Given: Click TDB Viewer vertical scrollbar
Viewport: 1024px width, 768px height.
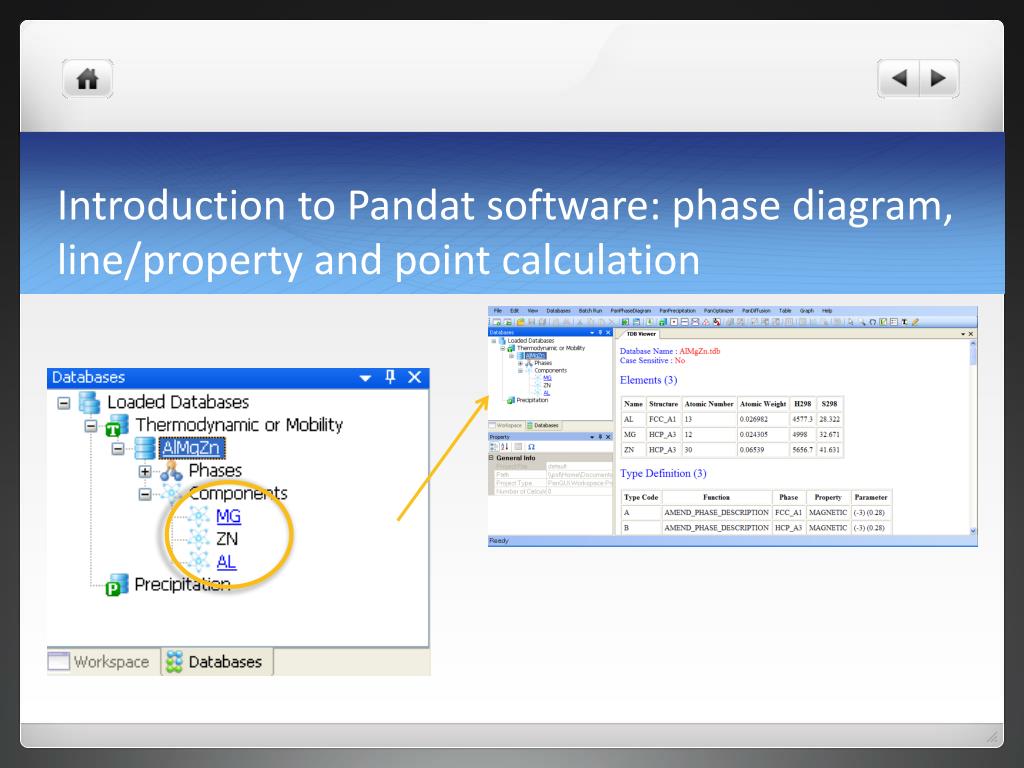Looking at the screenshot, I should 972,436.
